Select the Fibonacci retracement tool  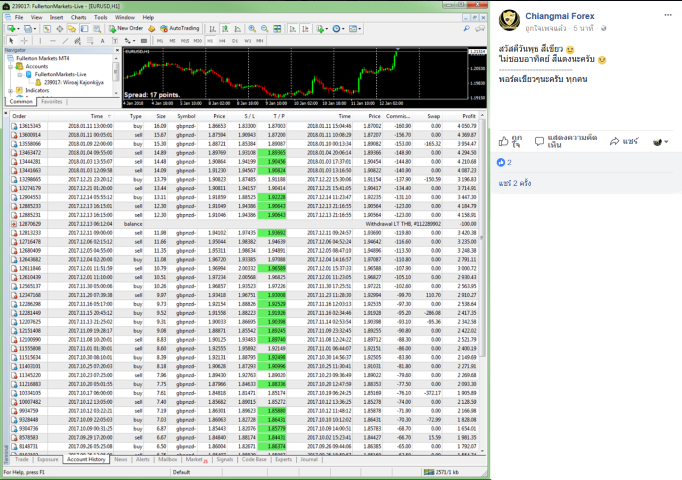coord(90,41)
